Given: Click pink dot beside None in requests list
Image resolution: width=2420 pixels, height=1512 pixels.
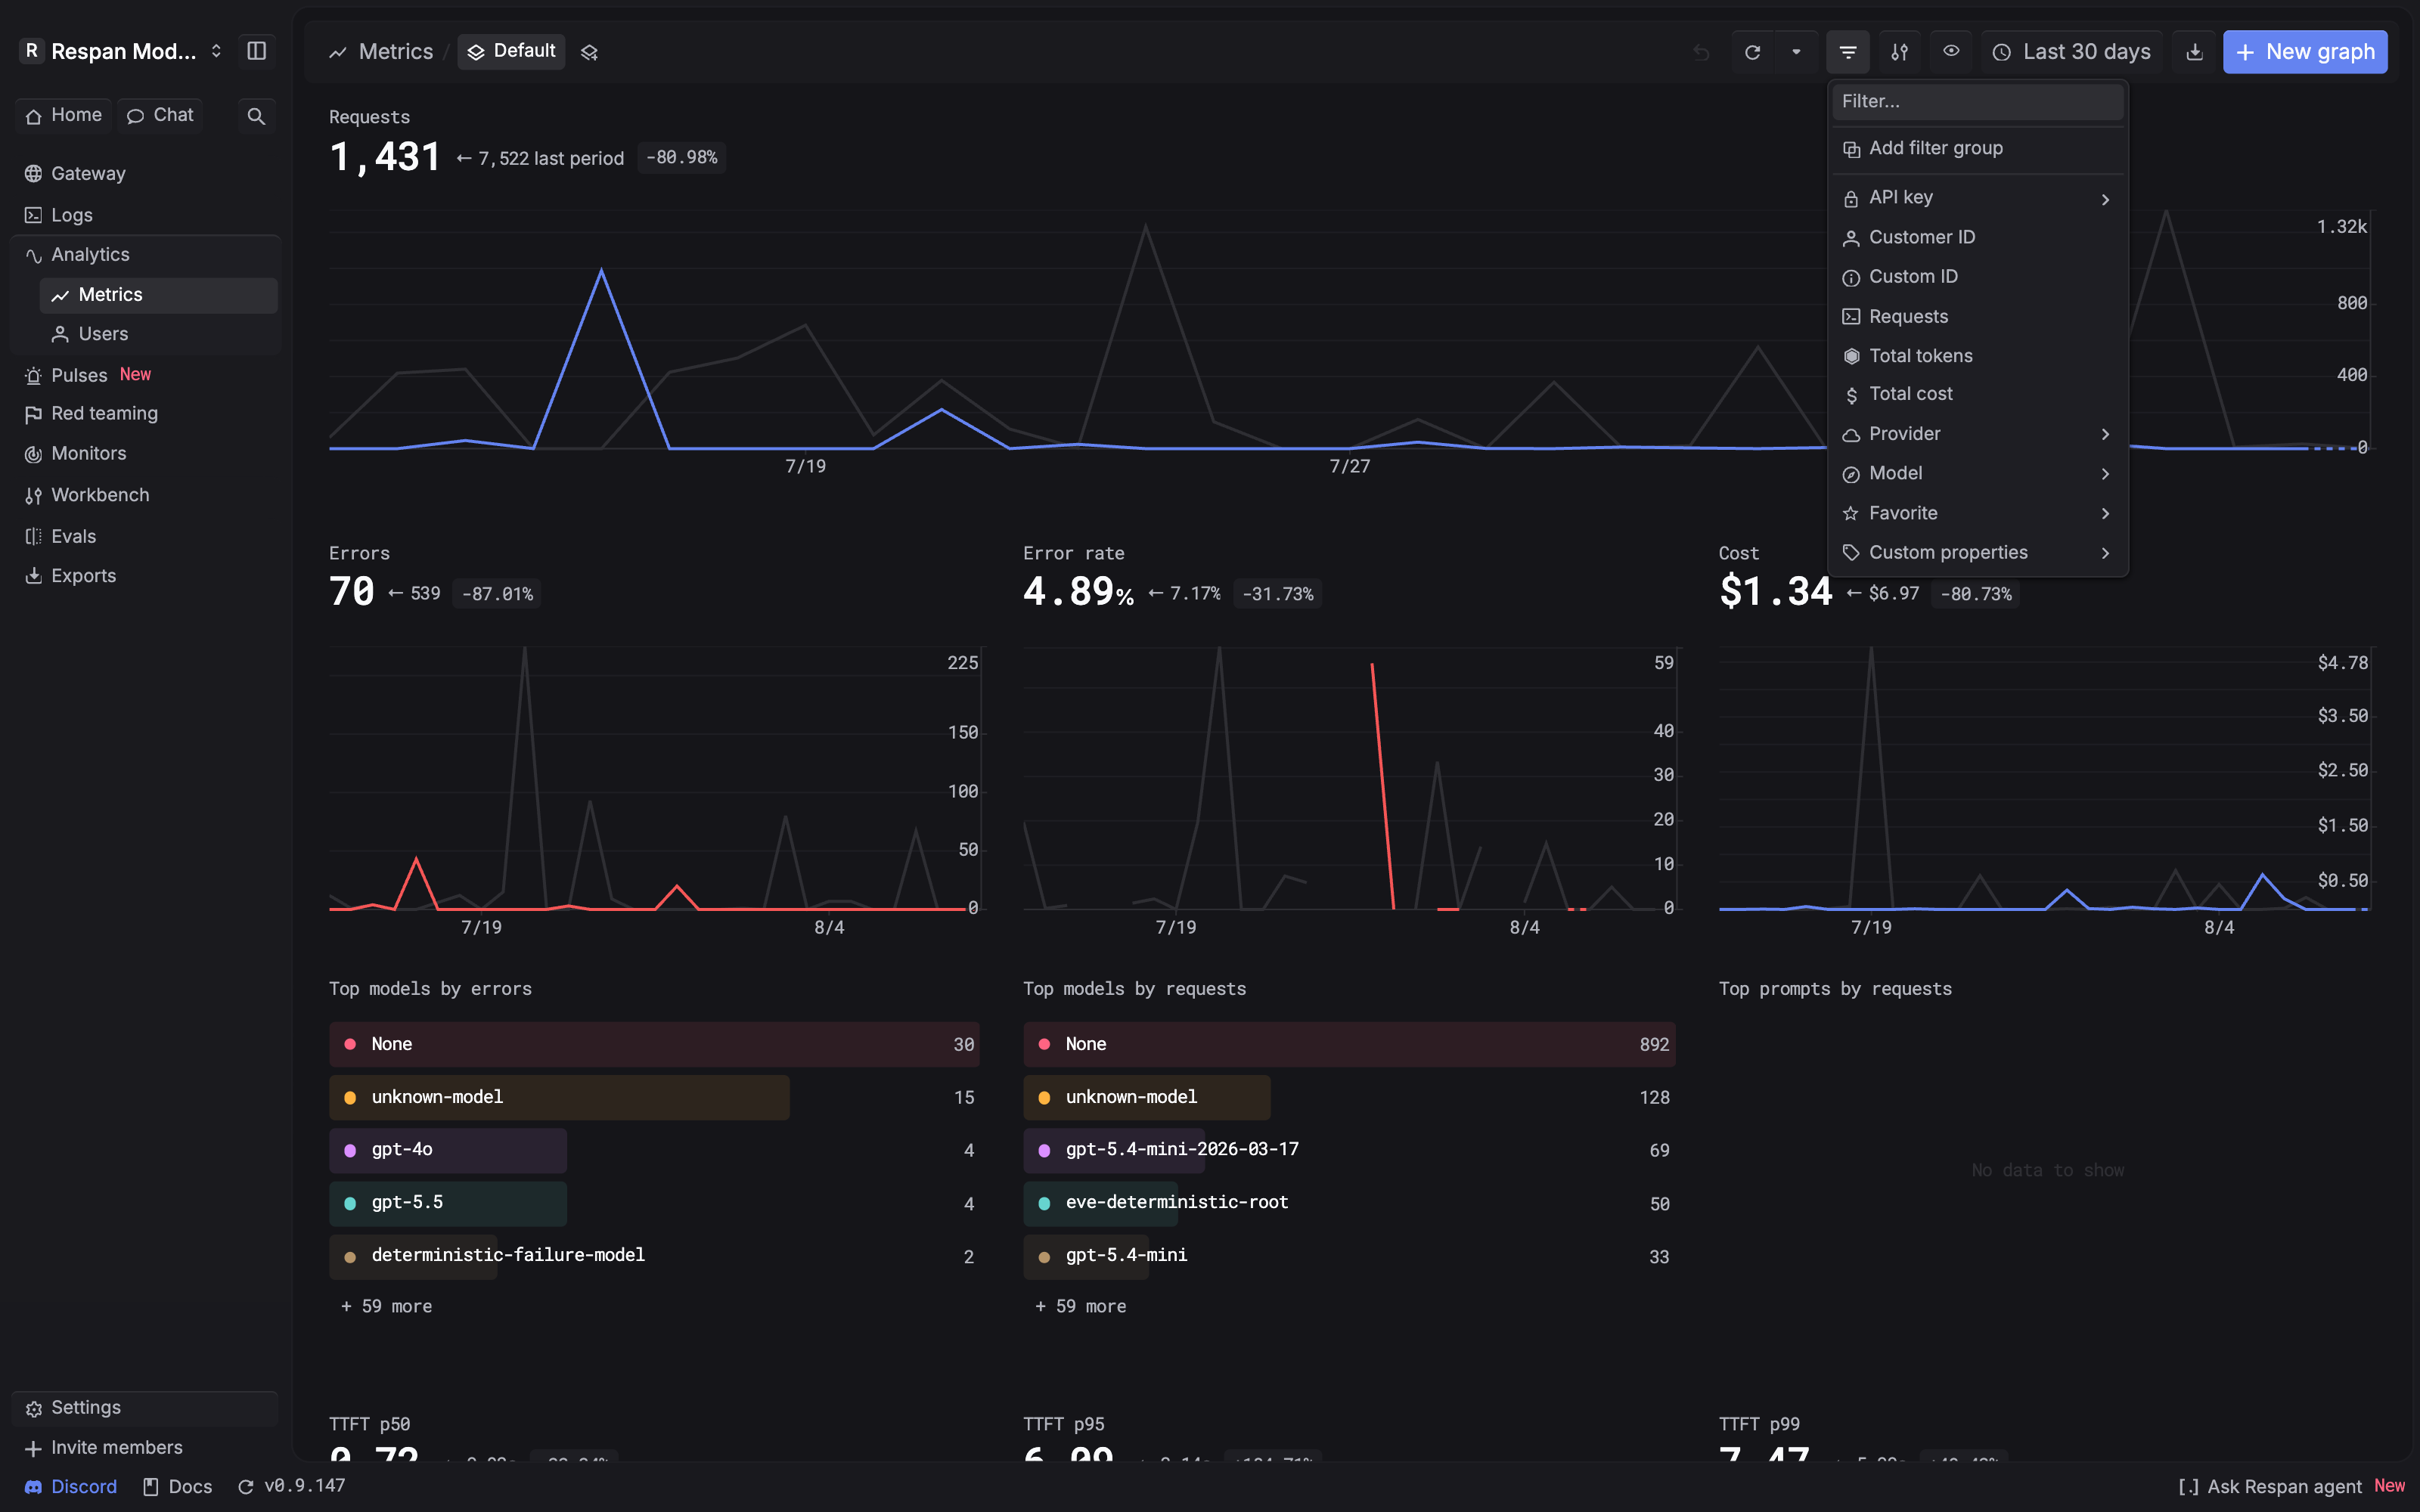Looking at the screenshot, I should point(1044,1044).
